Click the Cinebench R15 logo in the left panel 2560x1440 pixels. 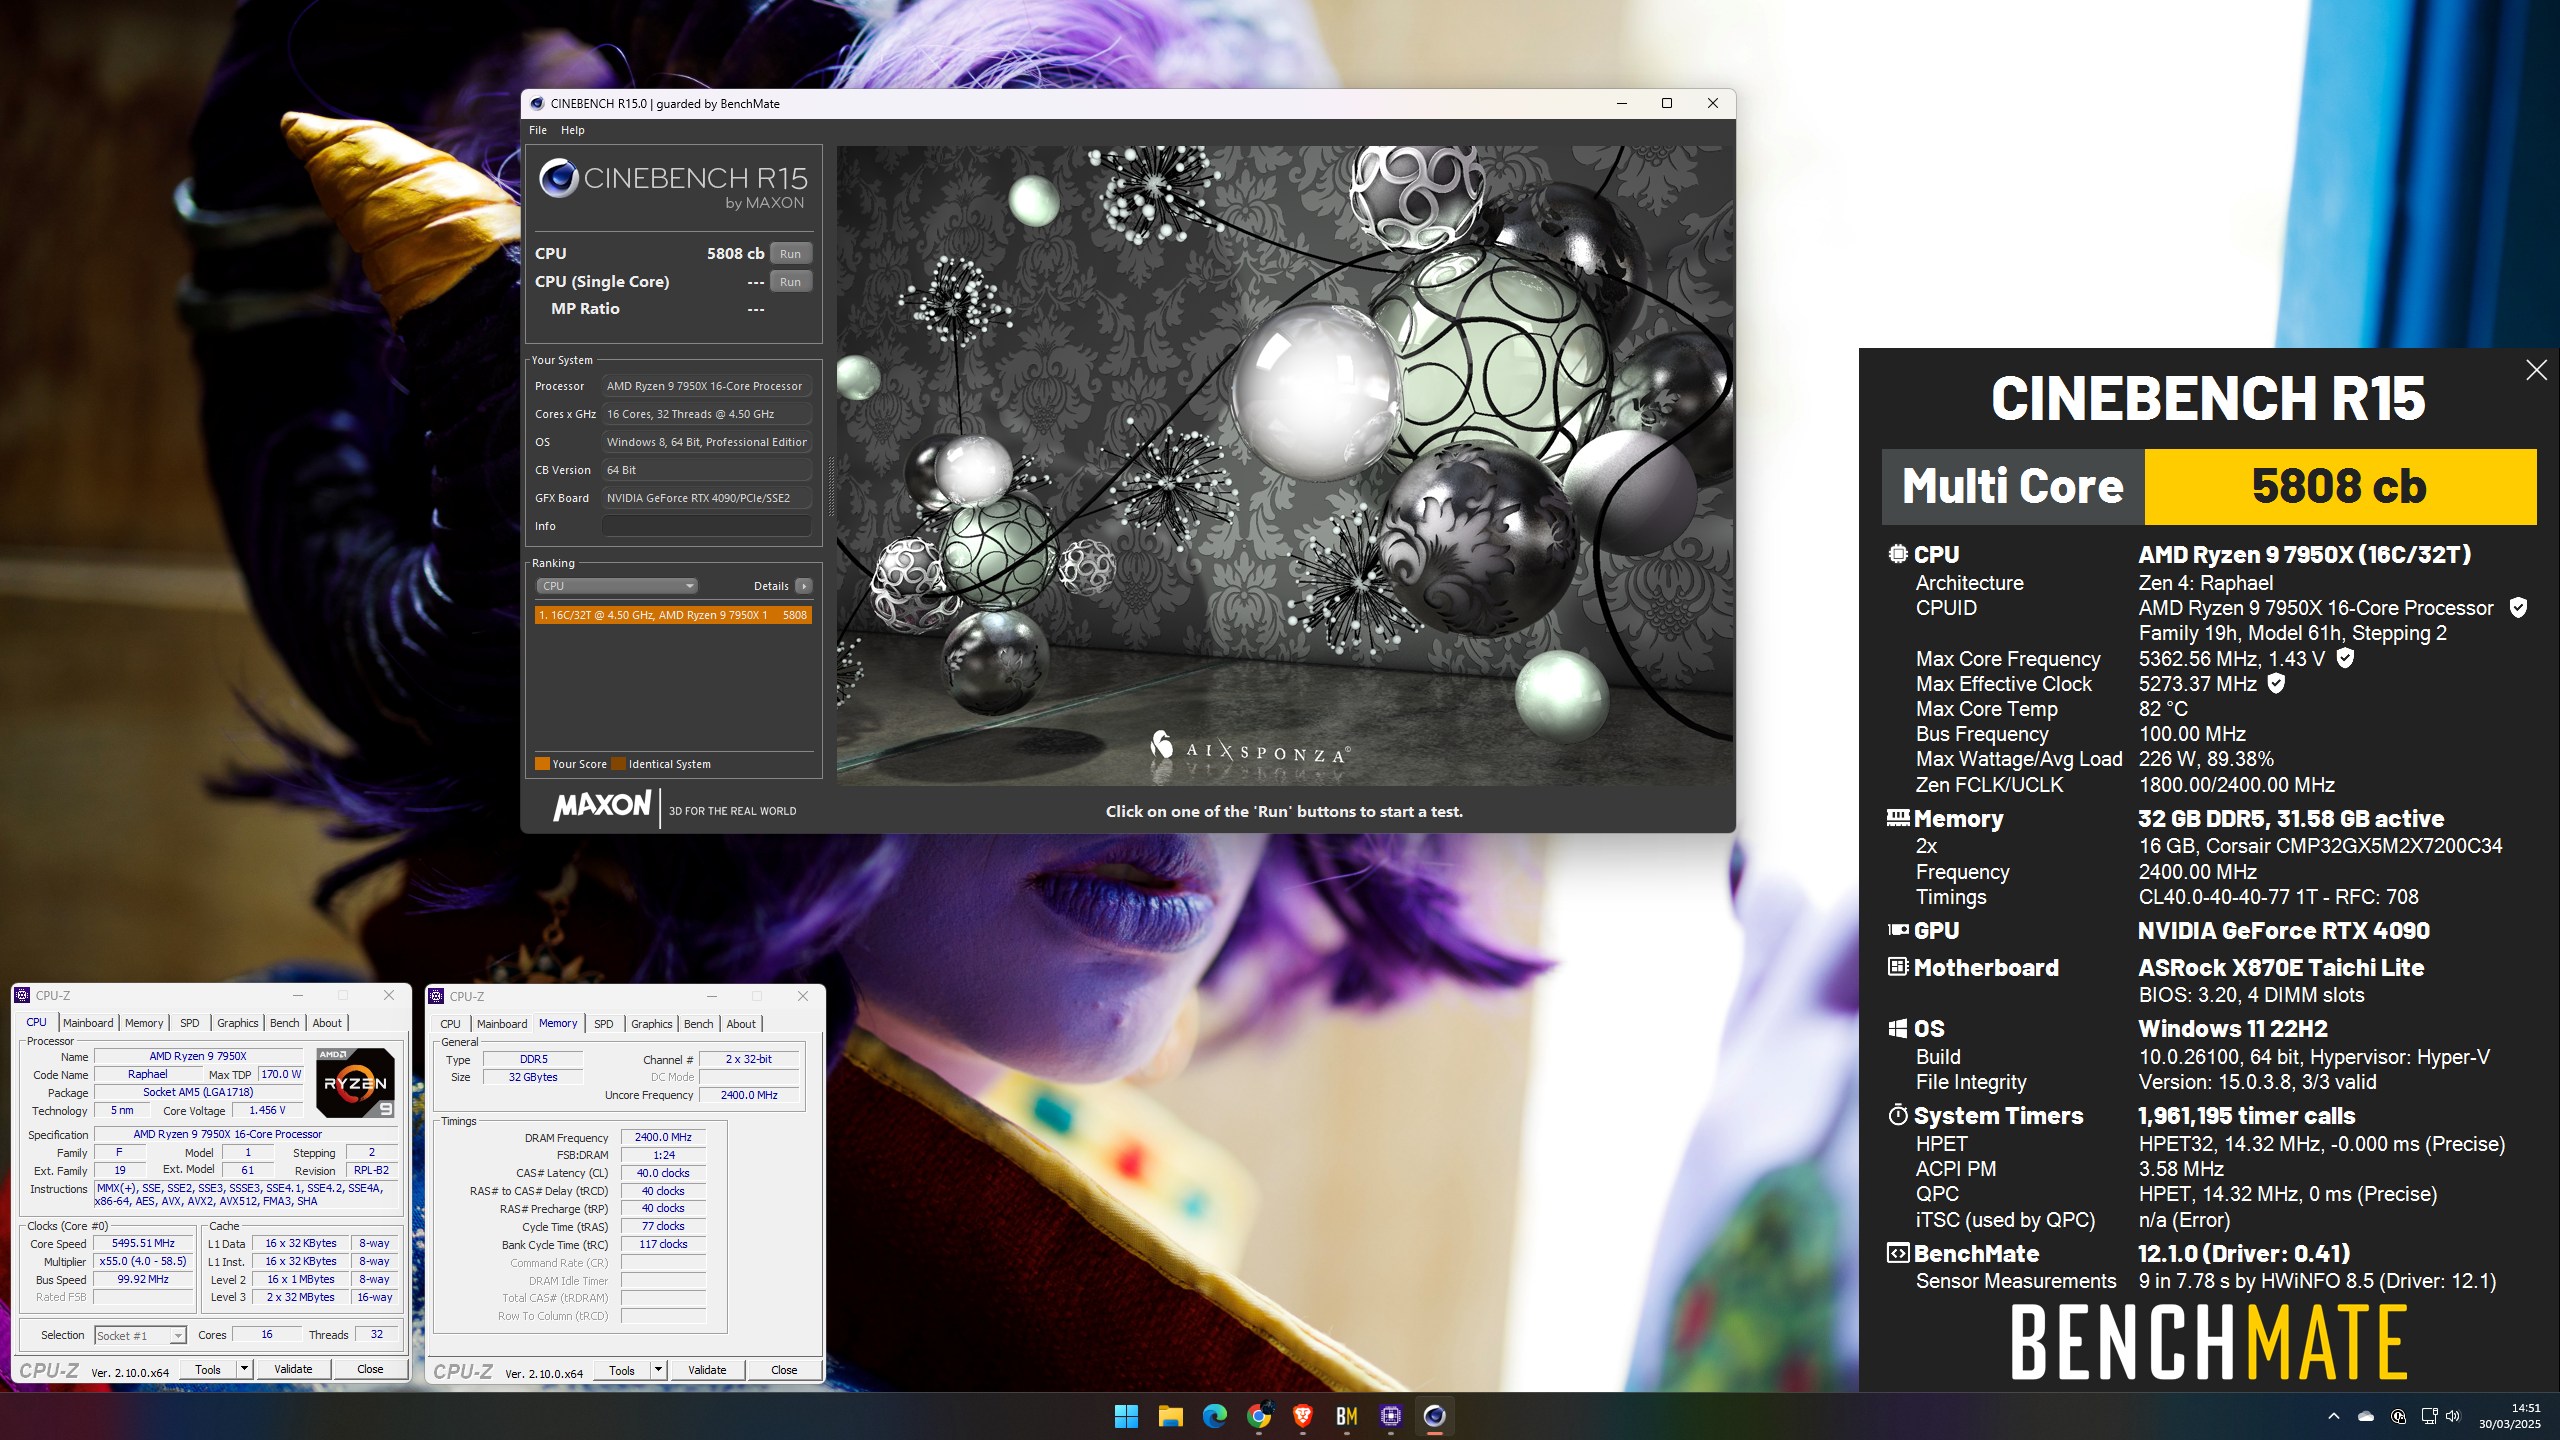[673, 186]
